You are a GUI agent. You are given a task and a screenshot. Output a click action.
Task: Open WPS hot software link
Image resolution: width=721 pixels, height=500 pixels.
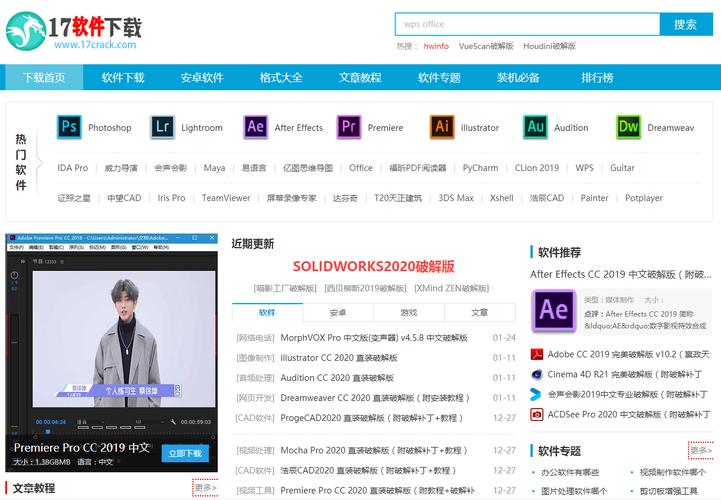pos(584,168)
